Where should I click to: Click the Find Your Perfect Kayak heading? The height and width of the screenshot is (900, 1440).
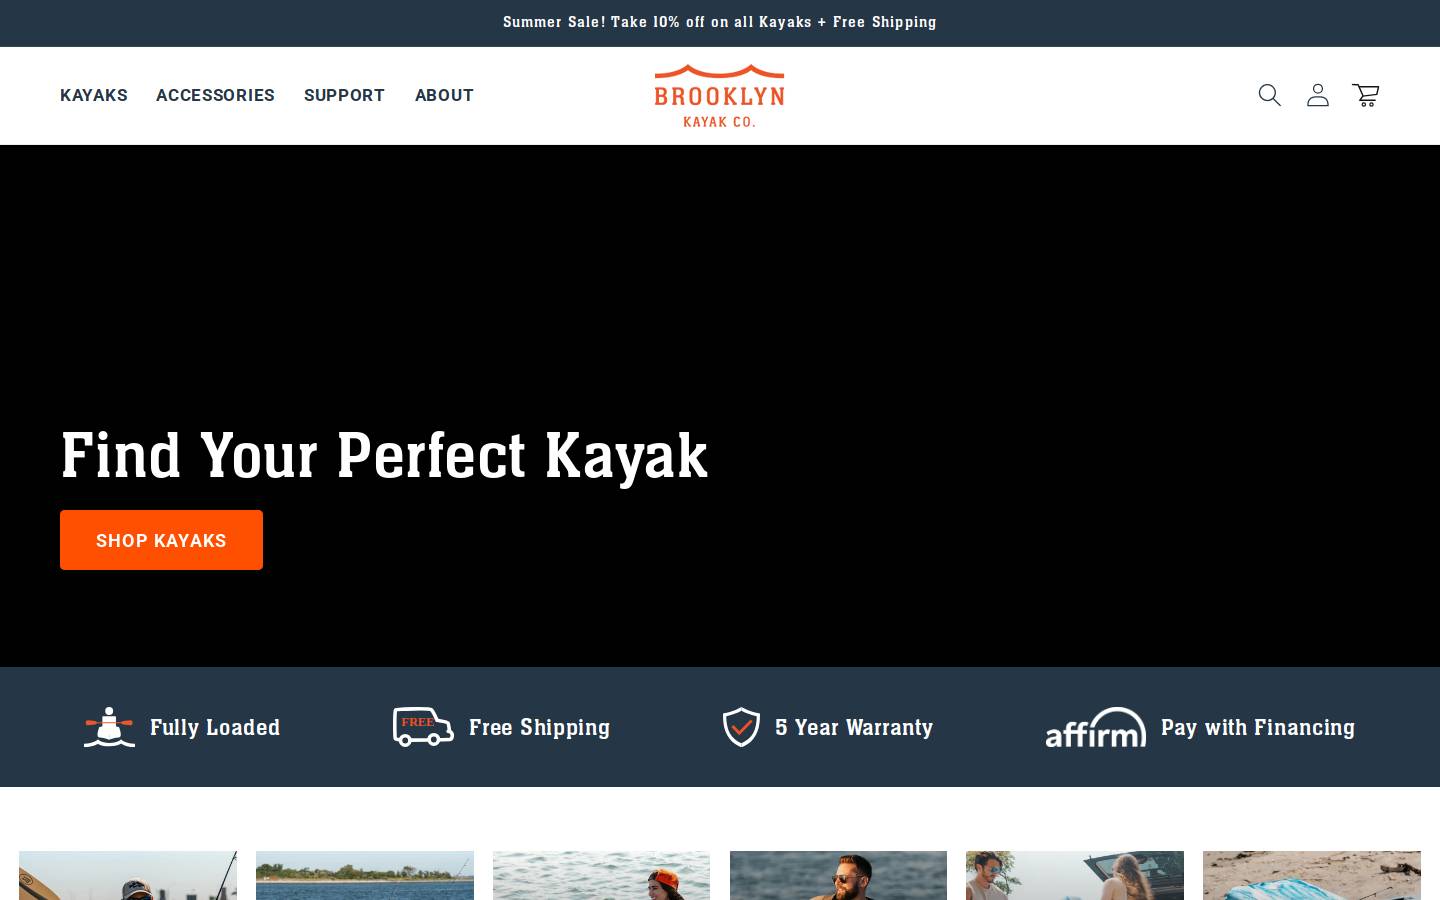click(x=384, y=455)
